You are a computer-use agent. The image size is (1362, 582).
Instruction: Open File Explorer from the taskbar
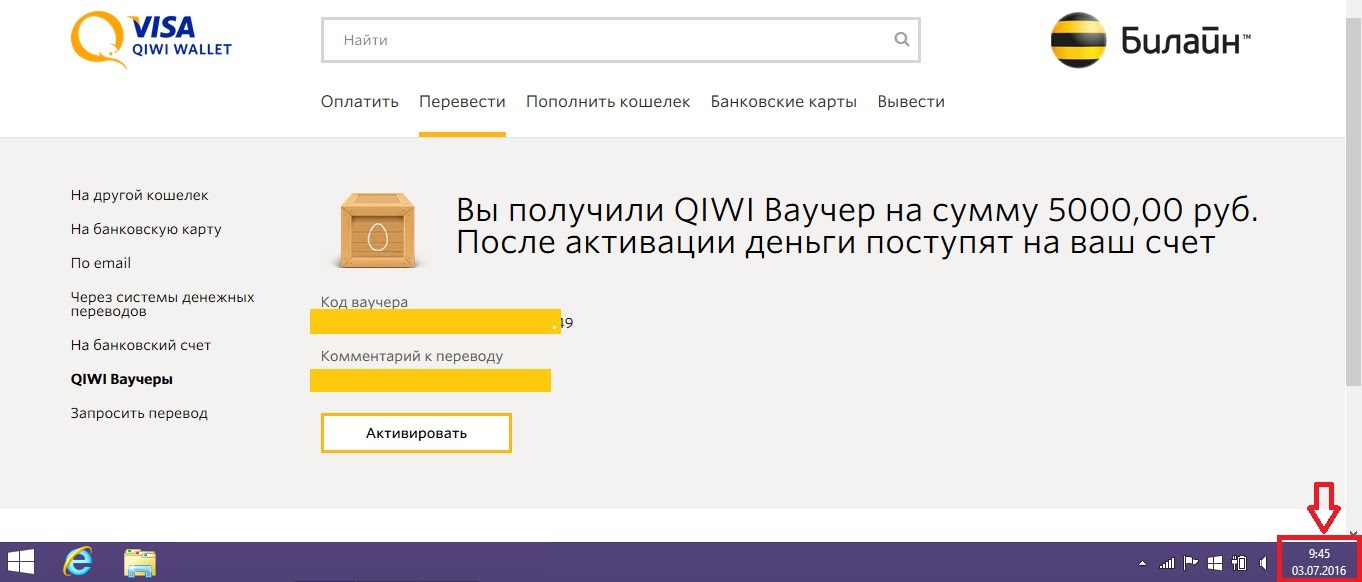(x=139, y=562)
